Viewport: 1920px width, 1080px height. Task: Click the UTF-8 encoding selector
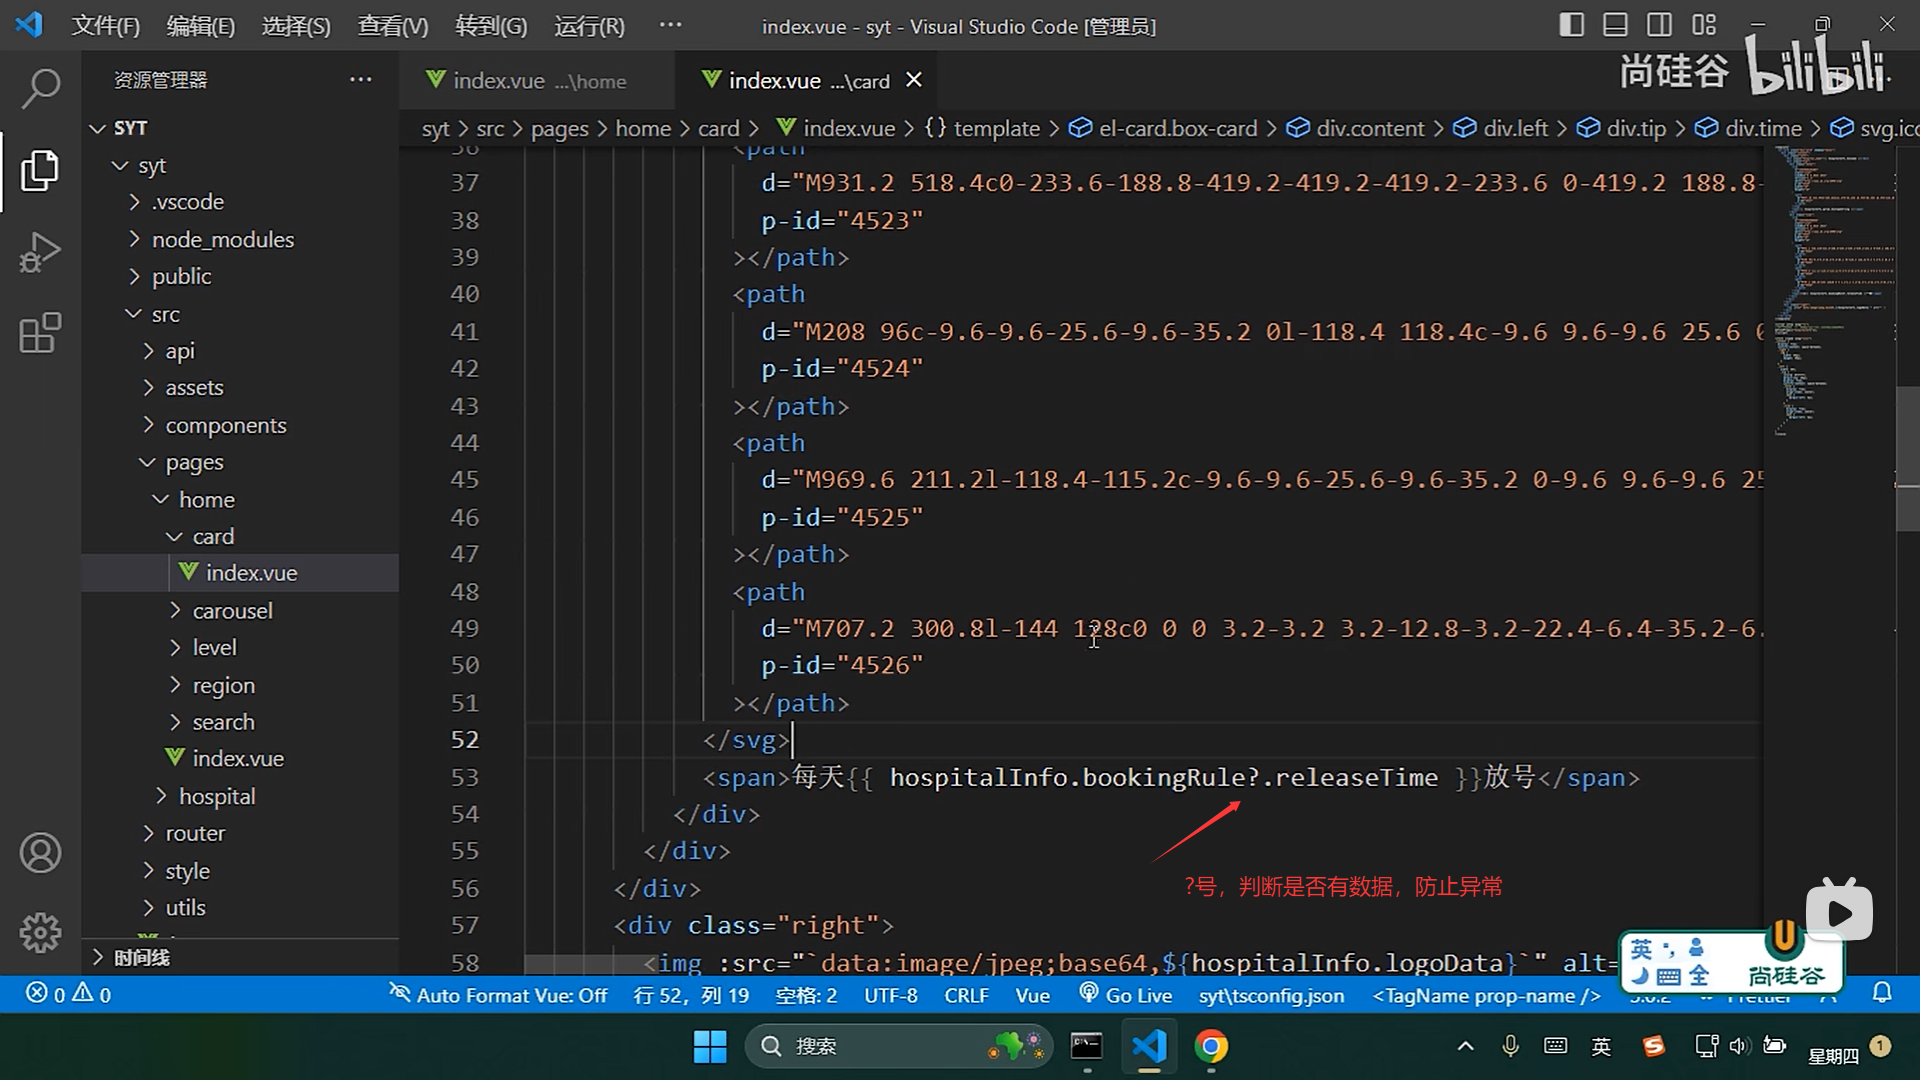coord(890,995)
